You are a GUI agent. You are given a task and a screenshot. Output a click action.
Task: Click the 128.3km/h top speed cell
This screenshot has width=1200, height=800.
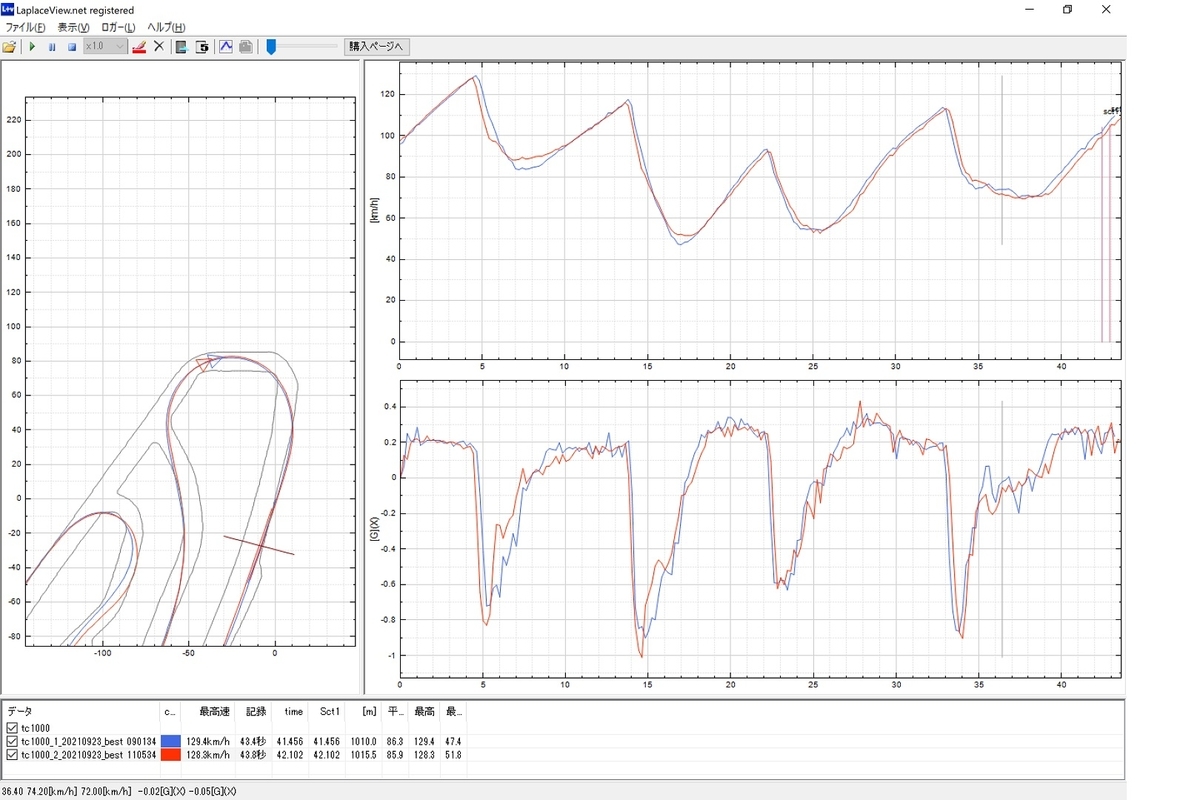click(208, 754)
